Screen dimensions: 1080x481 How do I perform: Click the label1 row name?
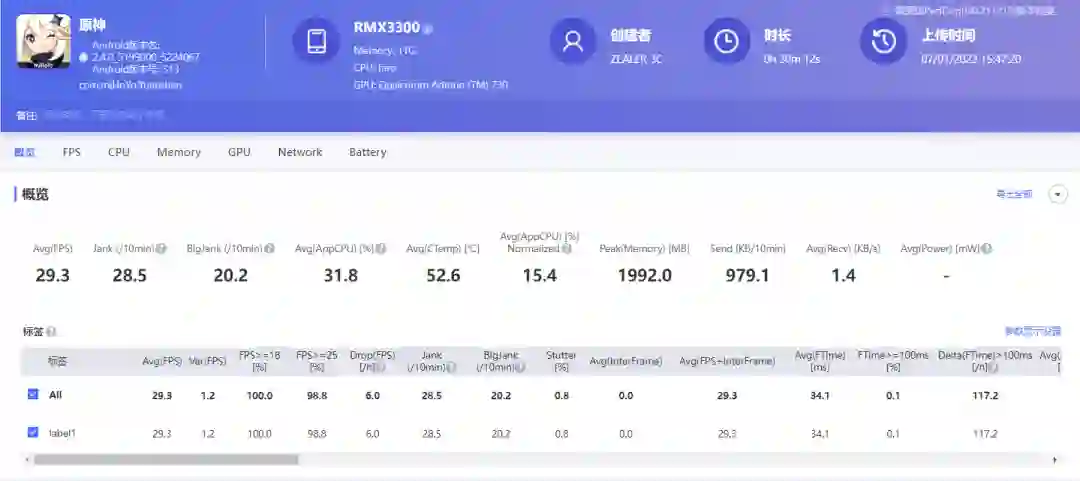click(61, 433)
